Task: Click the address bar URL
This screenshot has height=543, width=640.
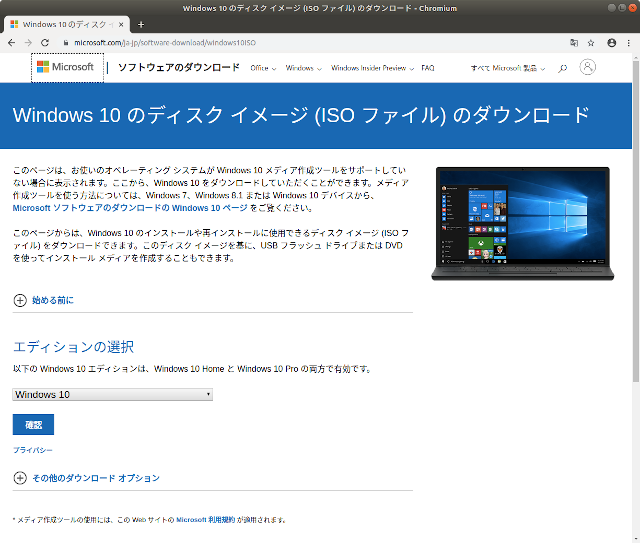Action: [x=165, y=43]
